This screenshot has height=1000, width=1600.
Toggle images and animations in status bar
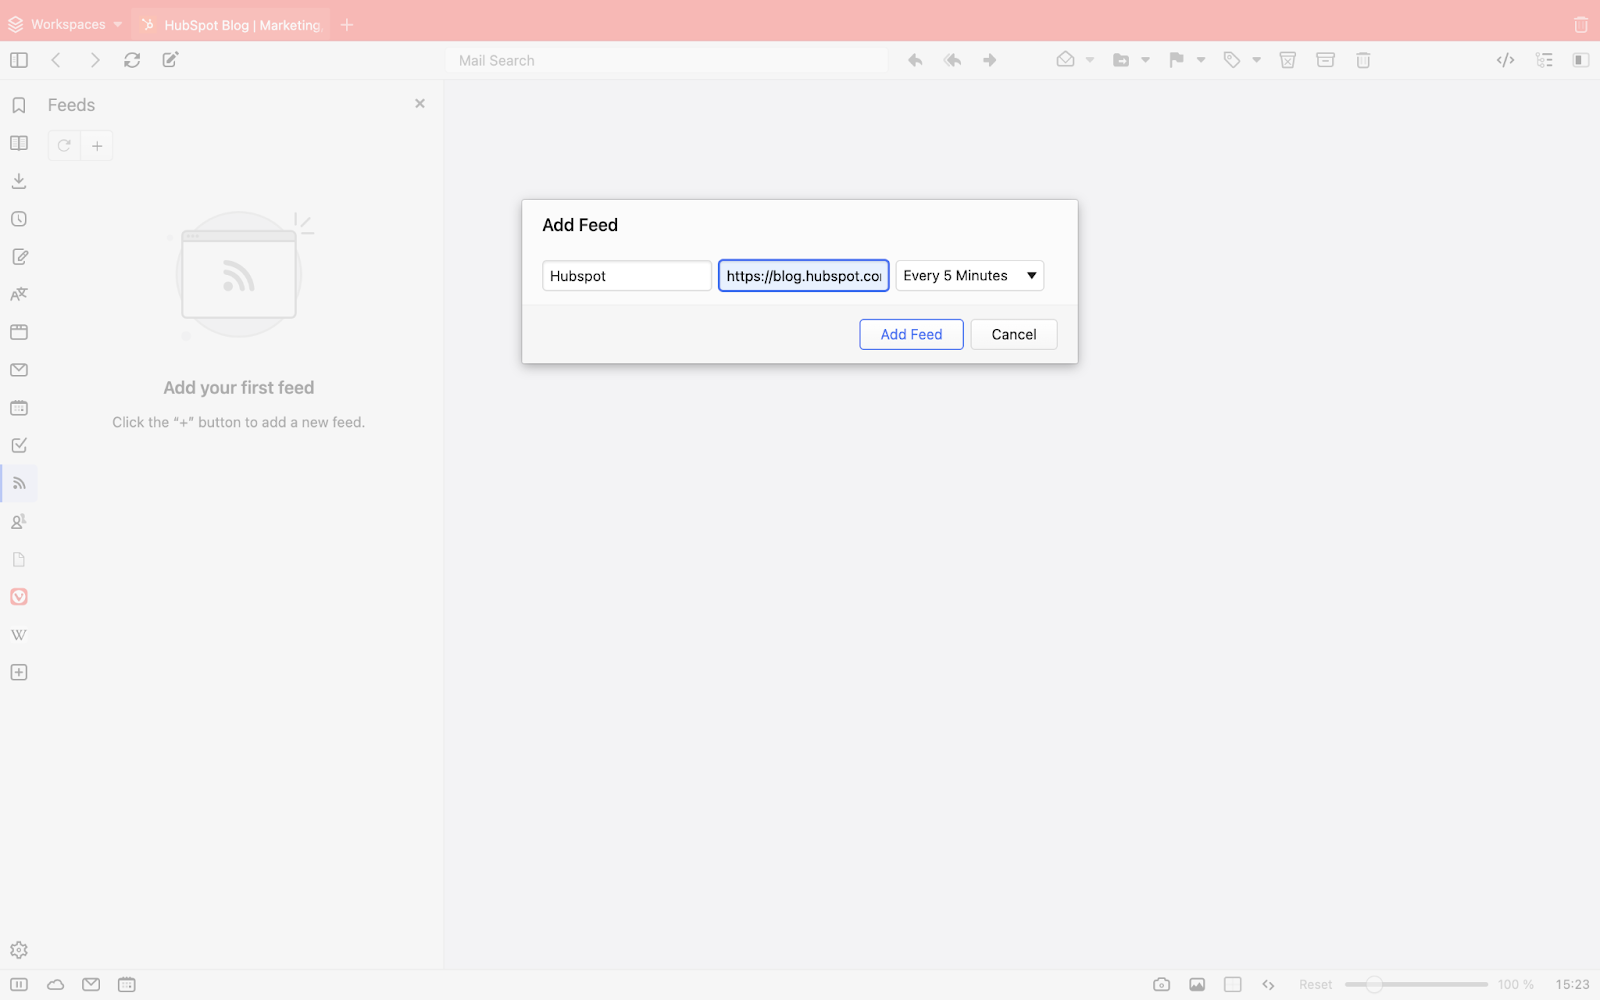coord(1197,985)
